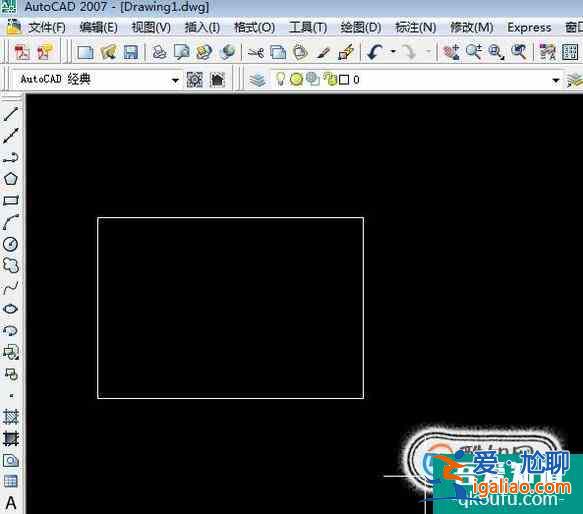Open the undo history dropdown arrow
This screenshot has width=583, height=514.
393,52
